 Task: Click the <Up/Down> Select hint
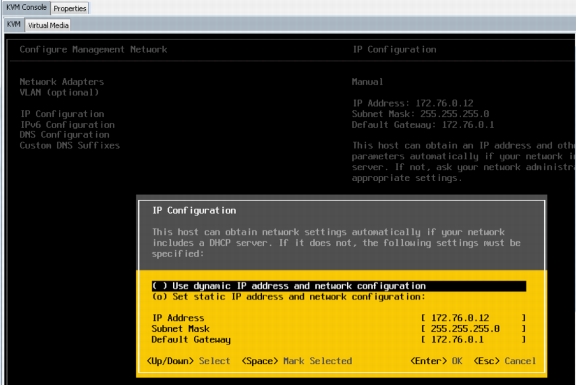coord(188,361)
